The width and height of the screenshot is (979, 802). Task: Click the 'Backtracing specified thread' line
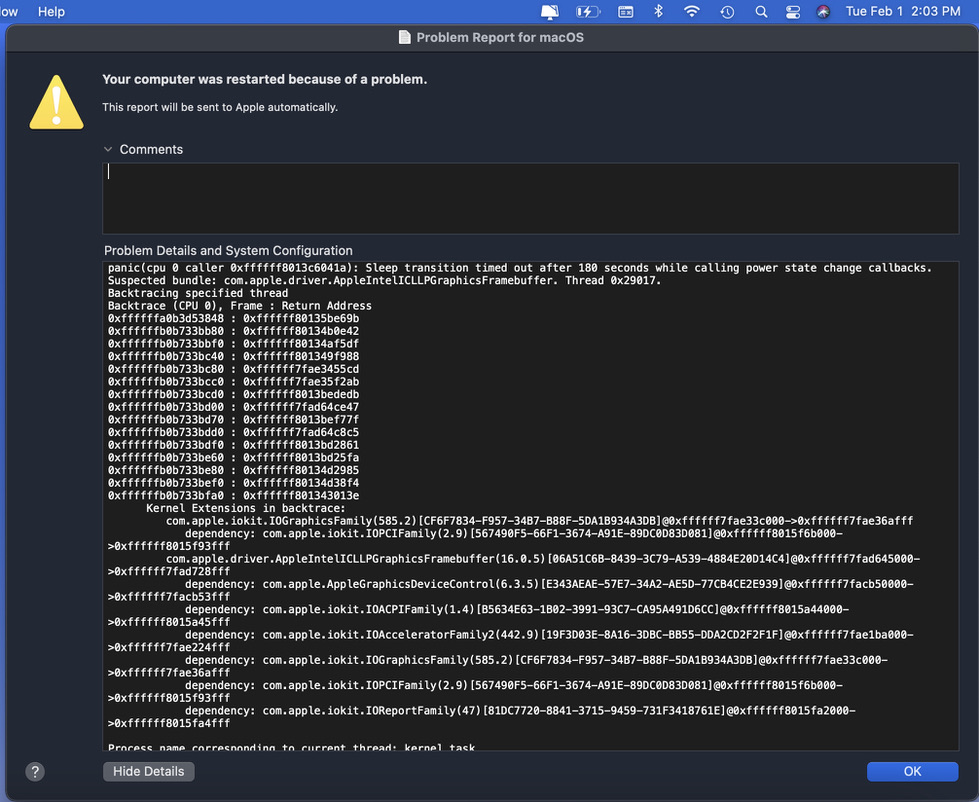(198, 293)
